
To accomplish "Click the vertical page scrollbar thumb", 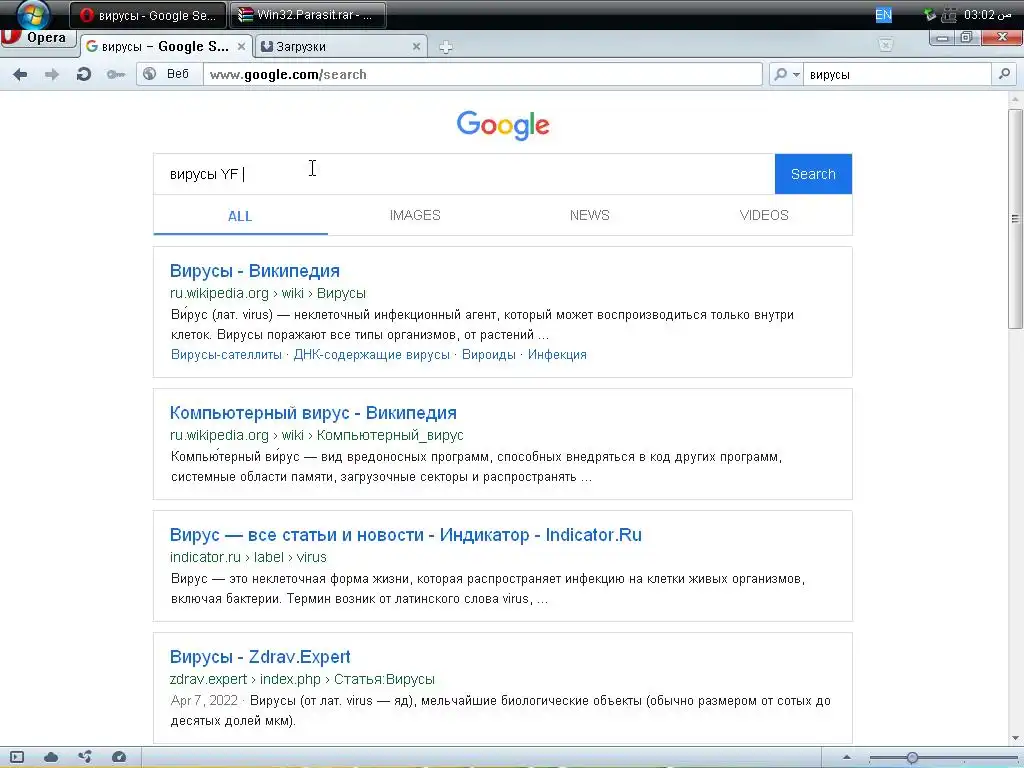I will pyautogui.click(x=1015, y=219).
